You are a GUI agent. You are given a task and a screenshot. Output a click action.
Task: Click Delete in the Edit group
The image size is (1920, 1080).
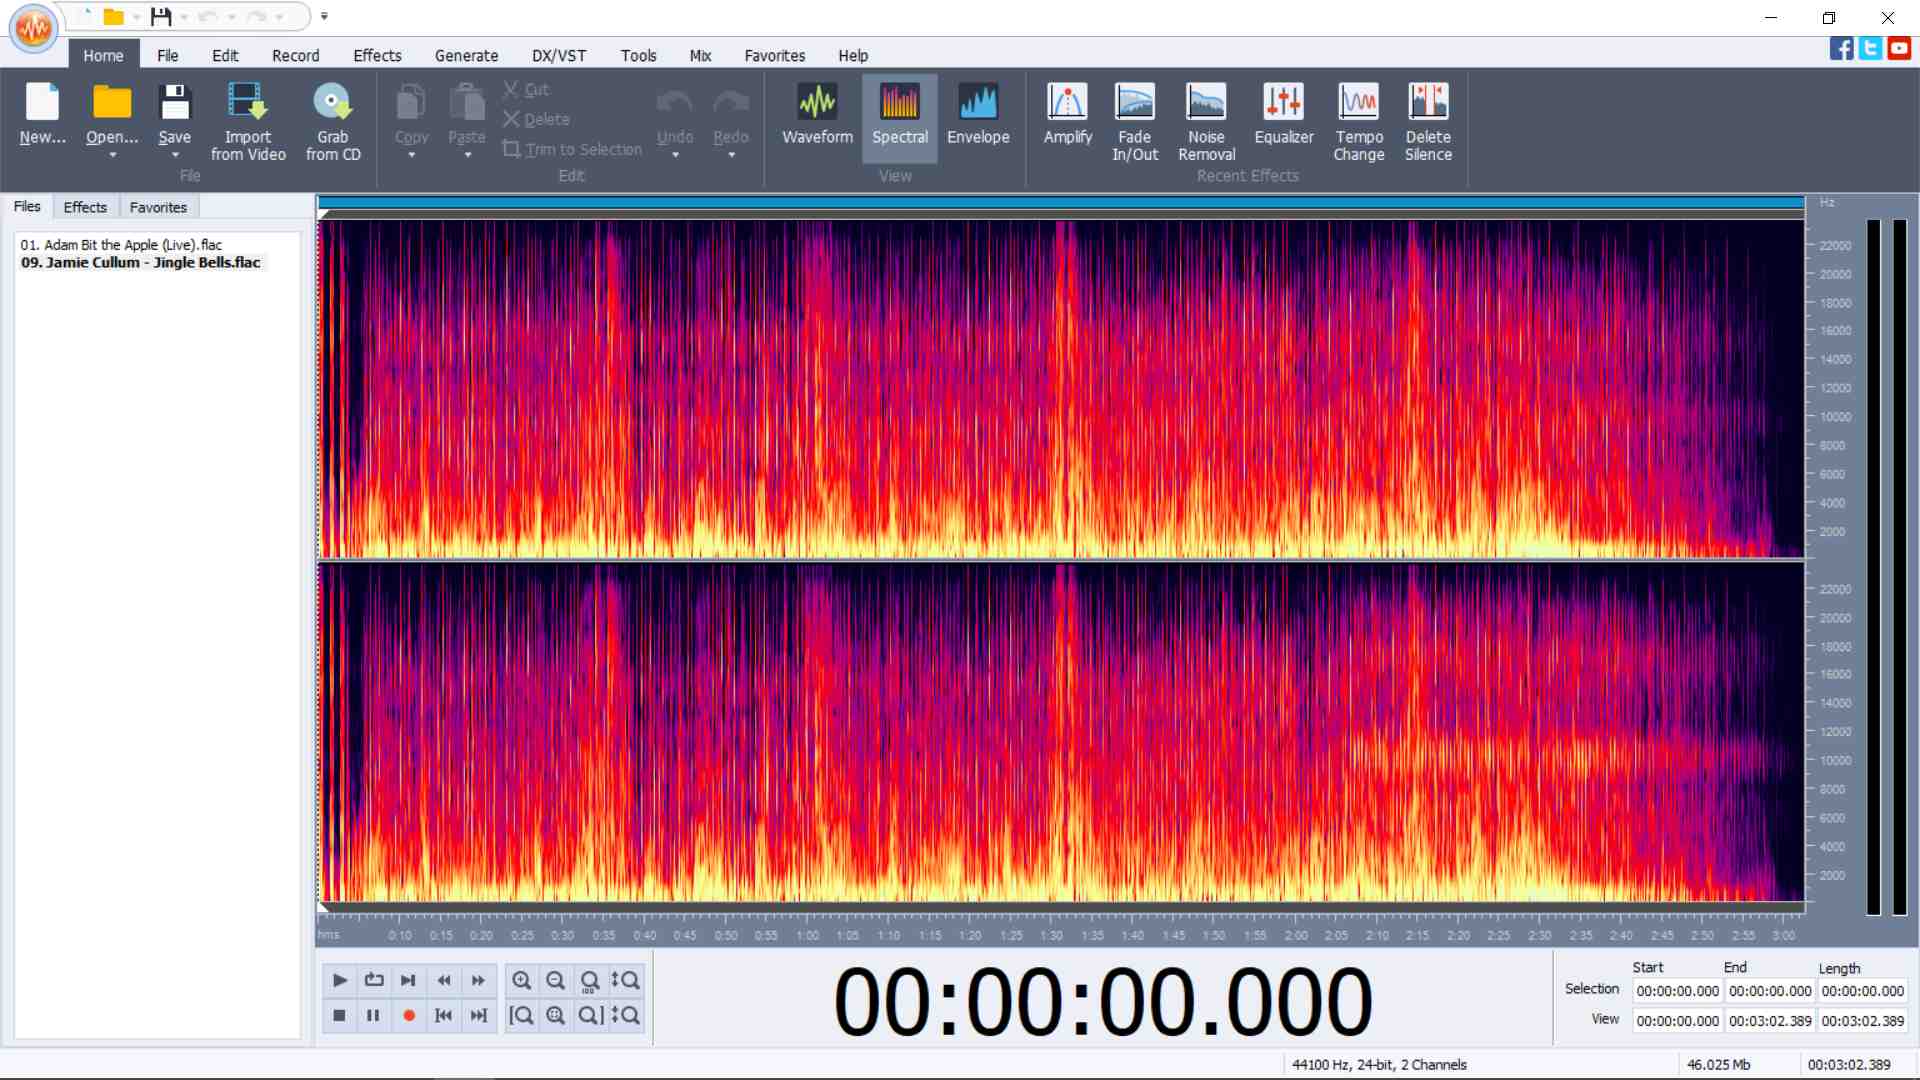536,119
